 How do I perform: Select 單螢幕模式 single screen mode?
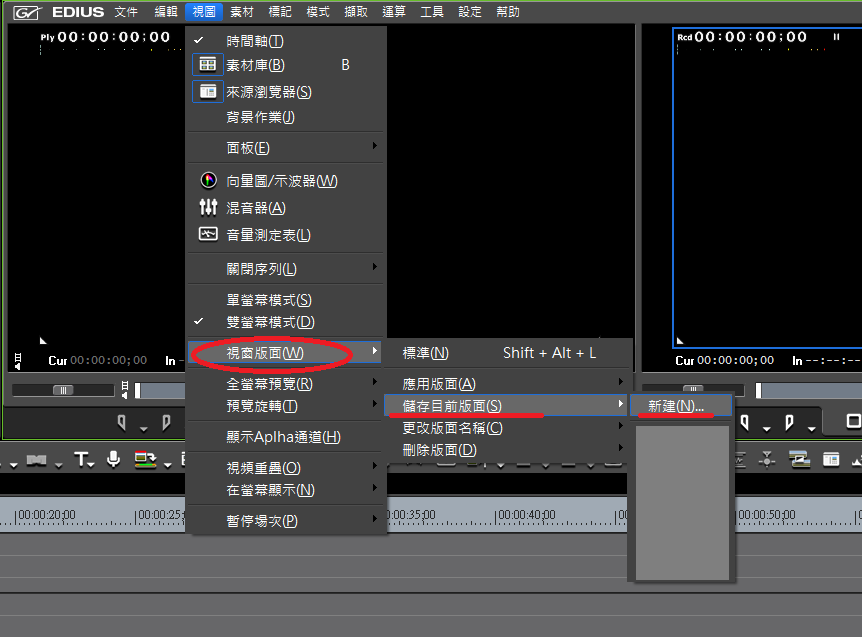click(269, 300)
